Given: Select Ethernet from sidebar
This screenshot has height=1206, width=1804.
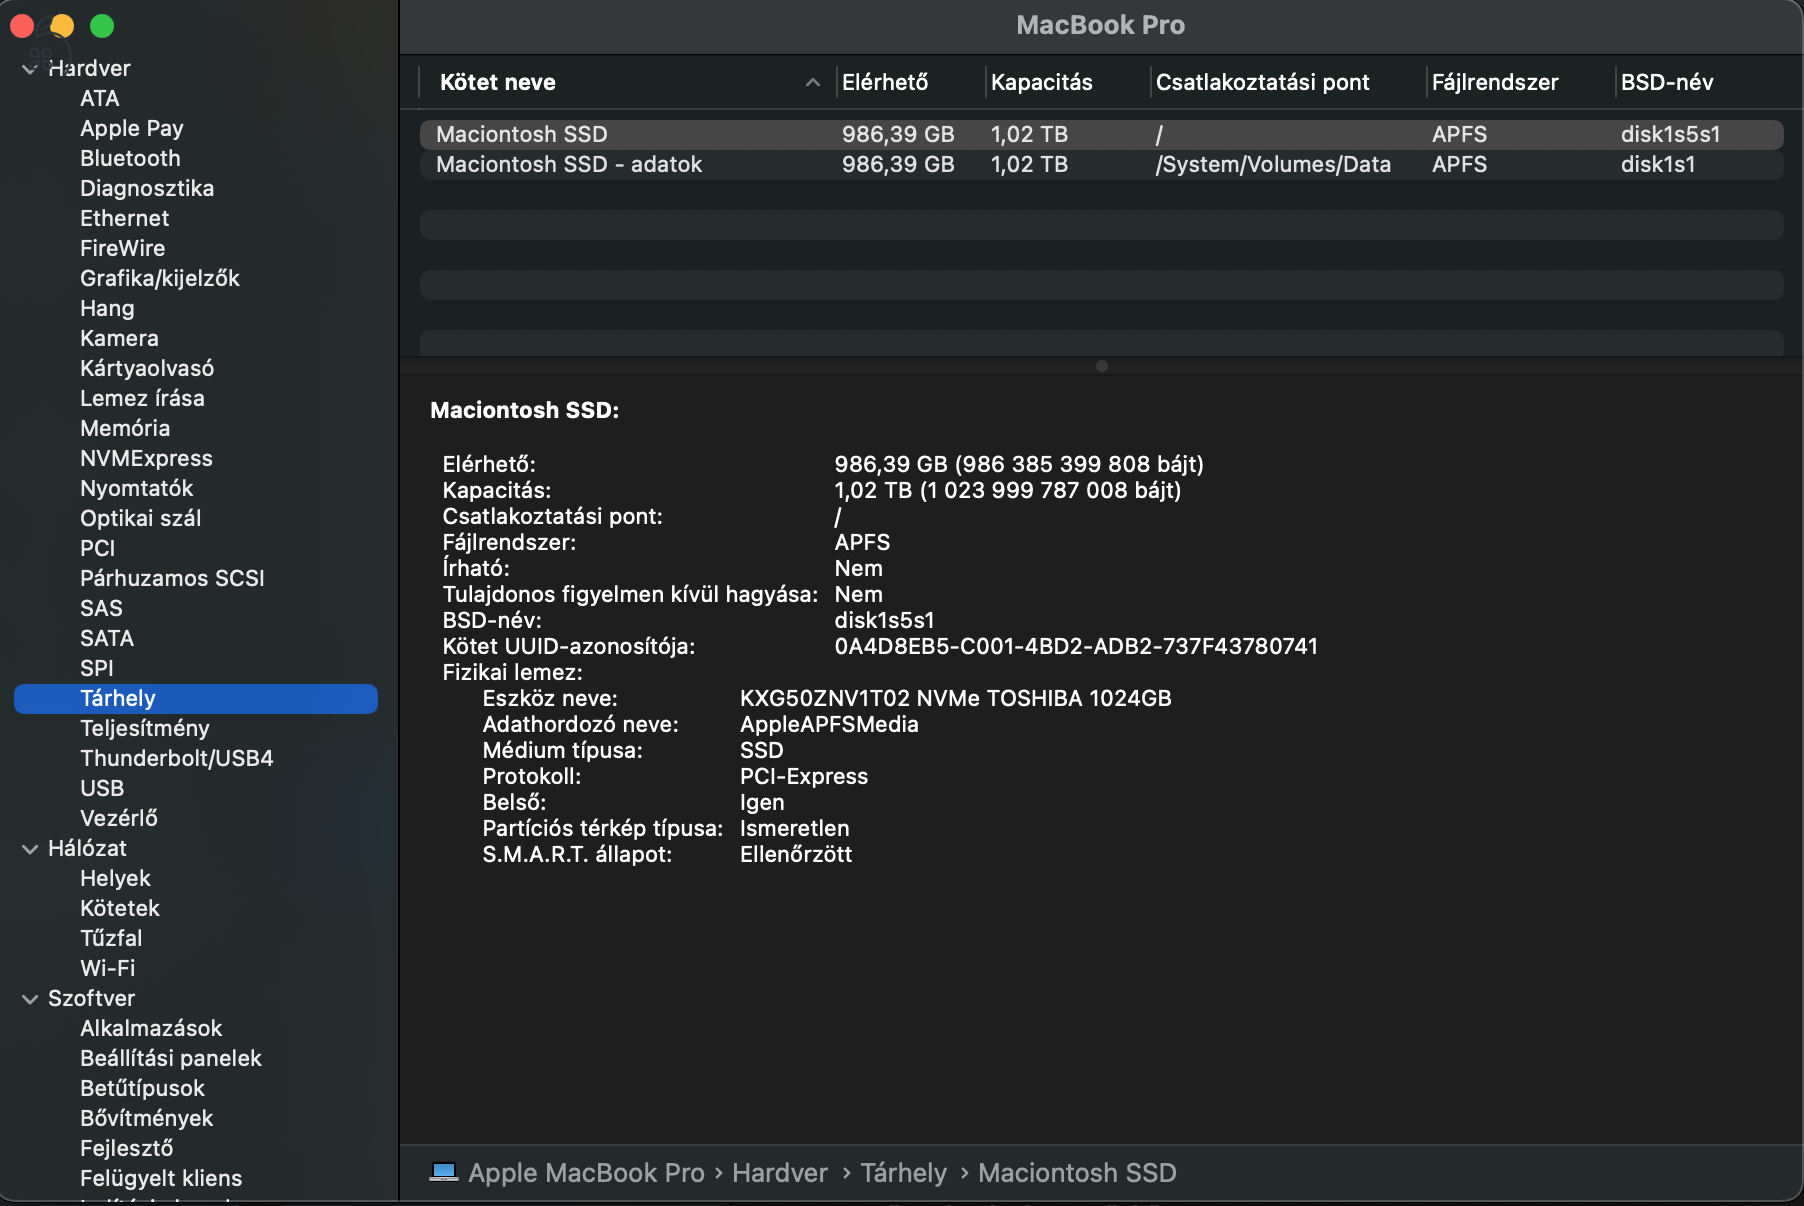Looking at the screenshot, I should [x=124, y=218].
